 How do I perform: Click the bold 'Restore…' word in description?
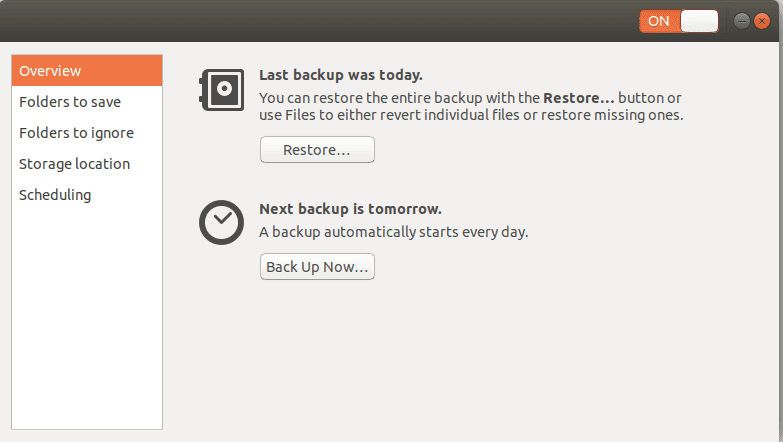579,98
